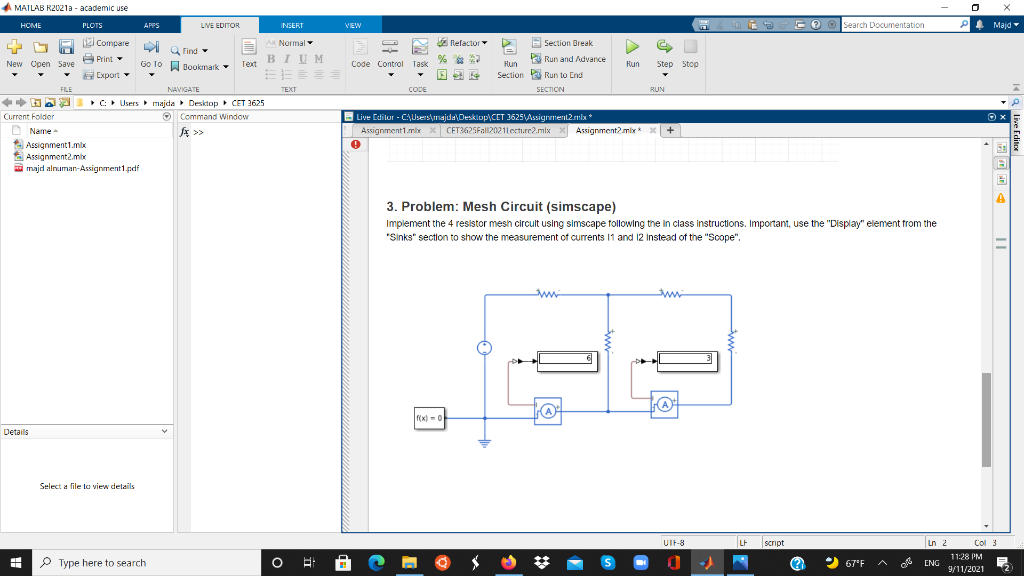1024x576 pixels.
Task: Apply italic formatting to text
Action: point(287,58)
